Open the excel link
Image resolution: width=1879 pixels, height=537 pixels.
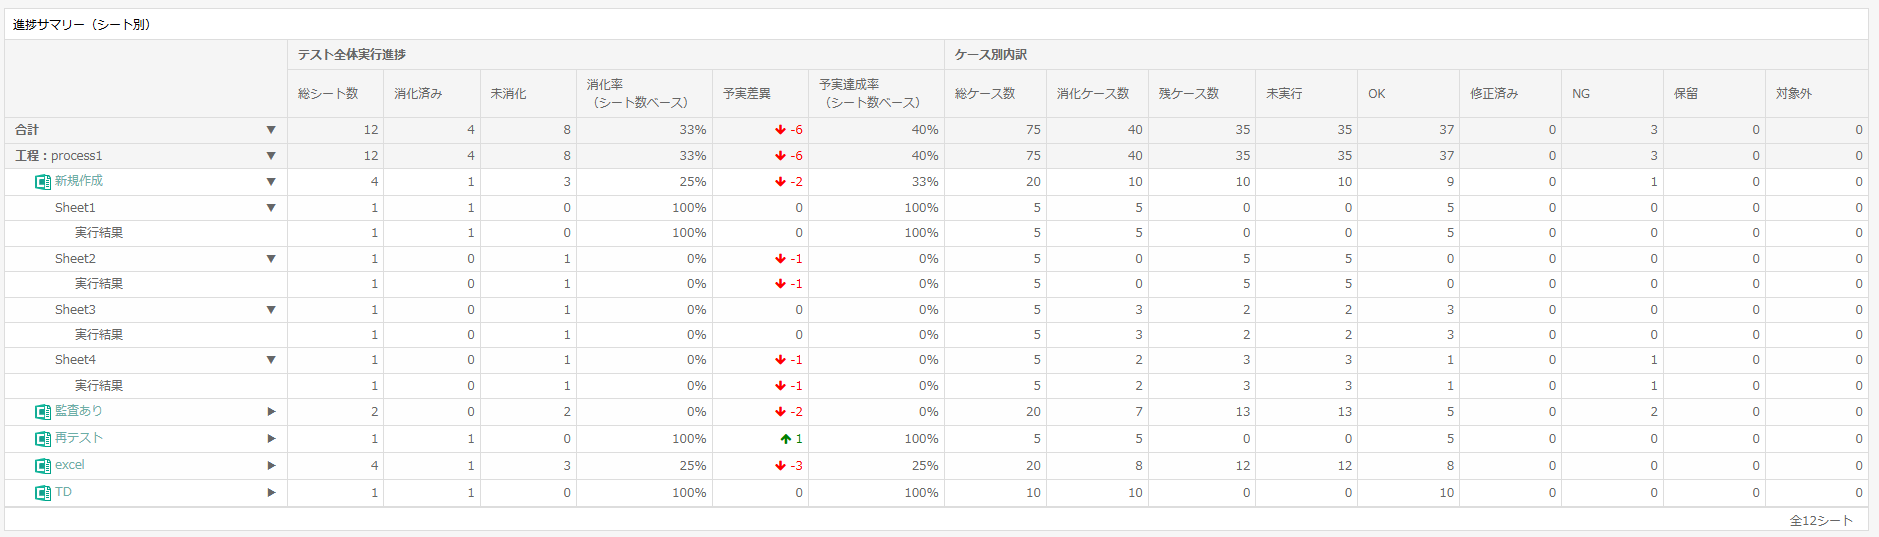(x=70, y=465)
